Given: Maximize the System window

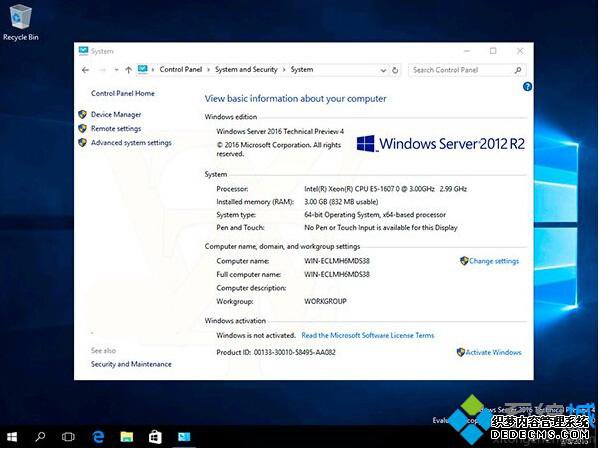Looking at the screenshot, I should click(493, 51).
